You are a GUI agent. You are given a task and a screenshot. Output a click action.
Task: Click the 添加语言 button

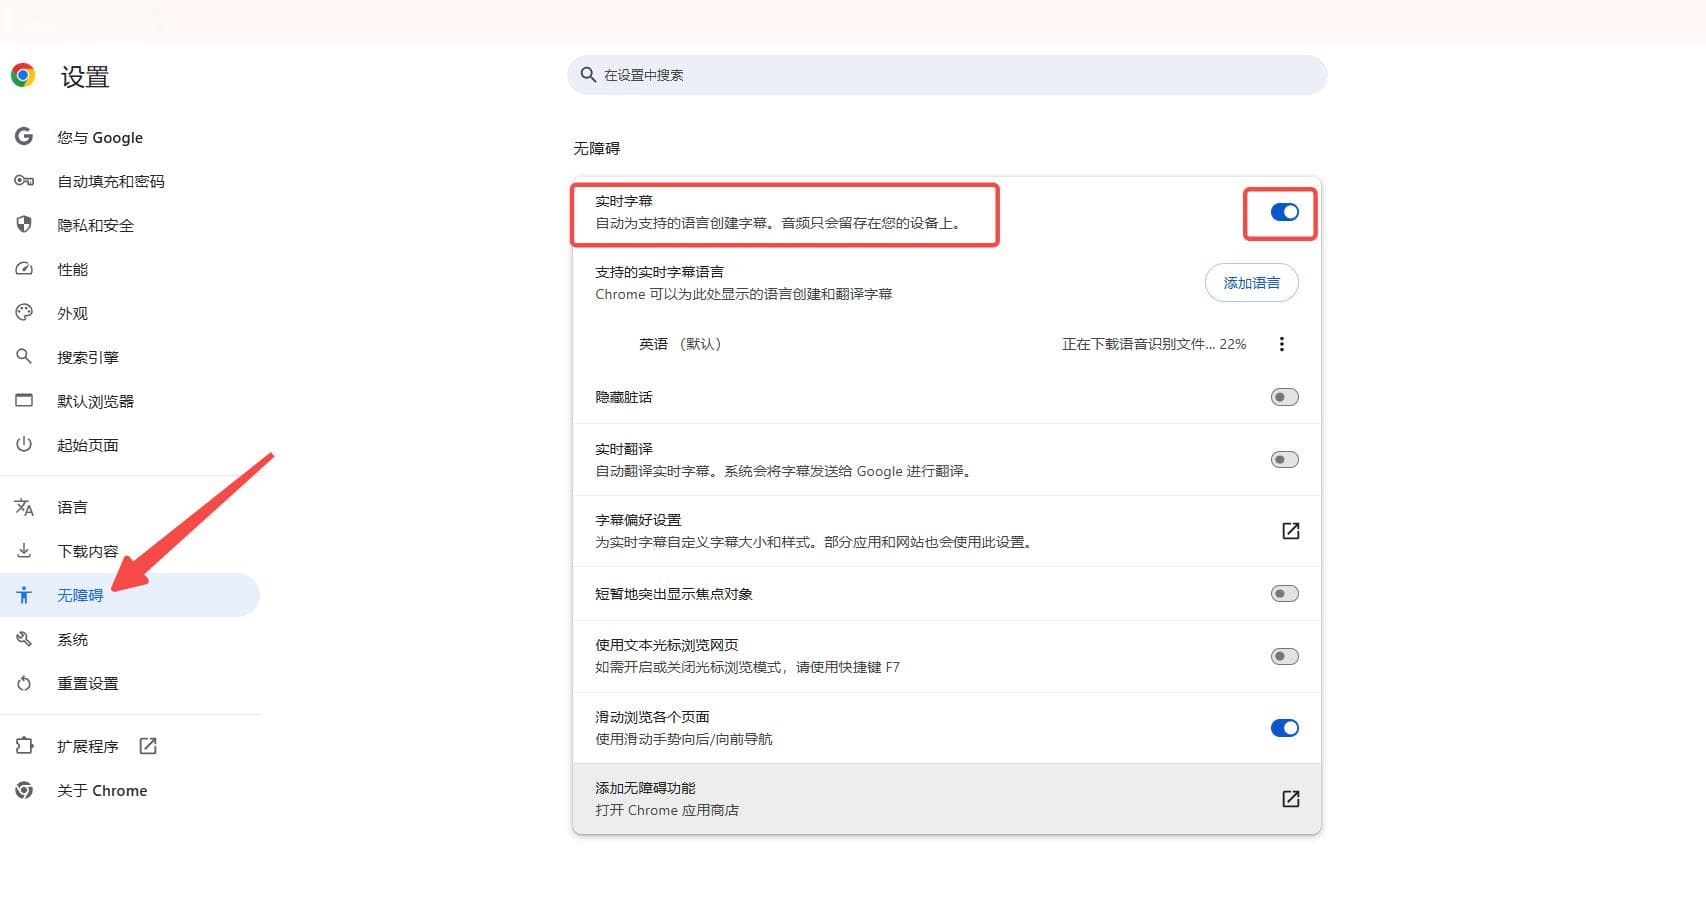pos(1251,283)
